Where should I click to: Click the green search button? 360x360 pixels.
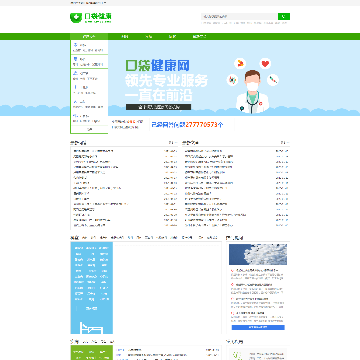pyautogui.click(x=284, y=16)
